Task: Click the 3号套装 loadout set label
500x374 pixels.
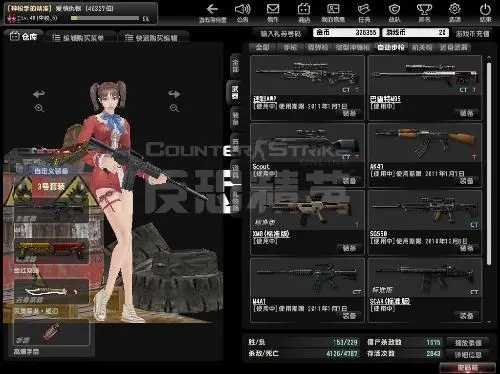Action: click(x=51, y=186)
